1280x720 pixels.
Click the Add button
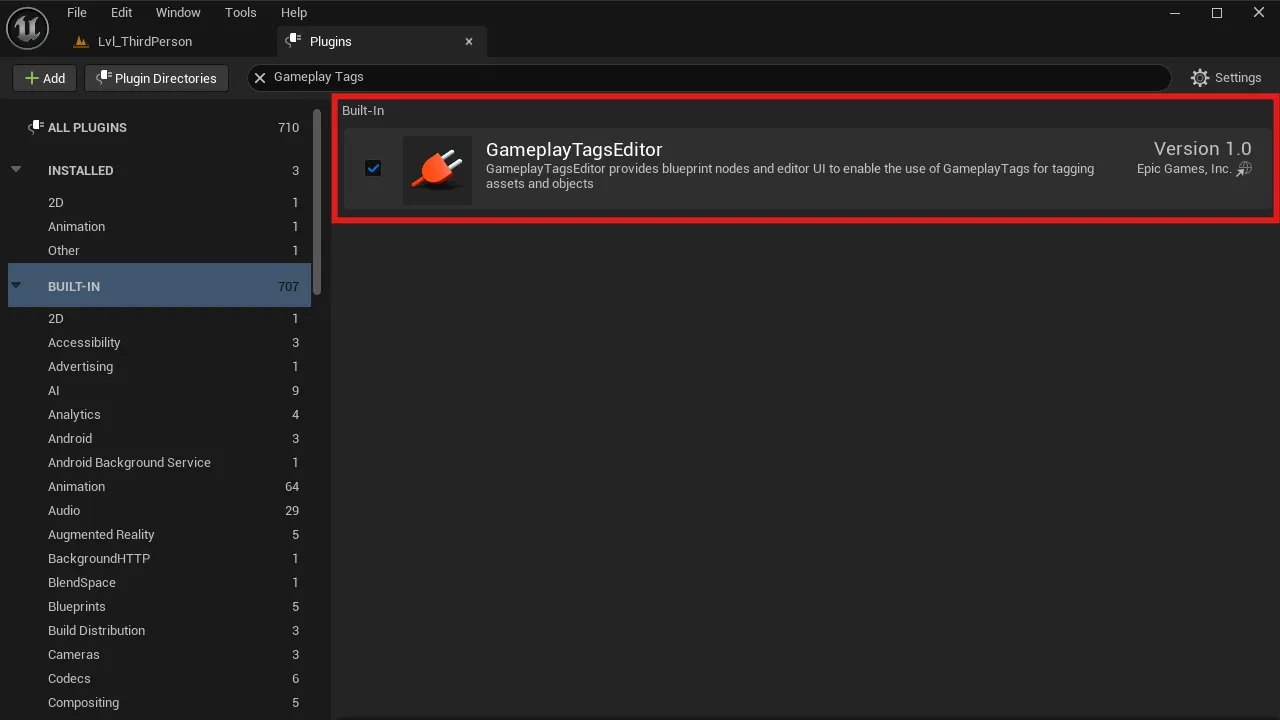[45, 78]
